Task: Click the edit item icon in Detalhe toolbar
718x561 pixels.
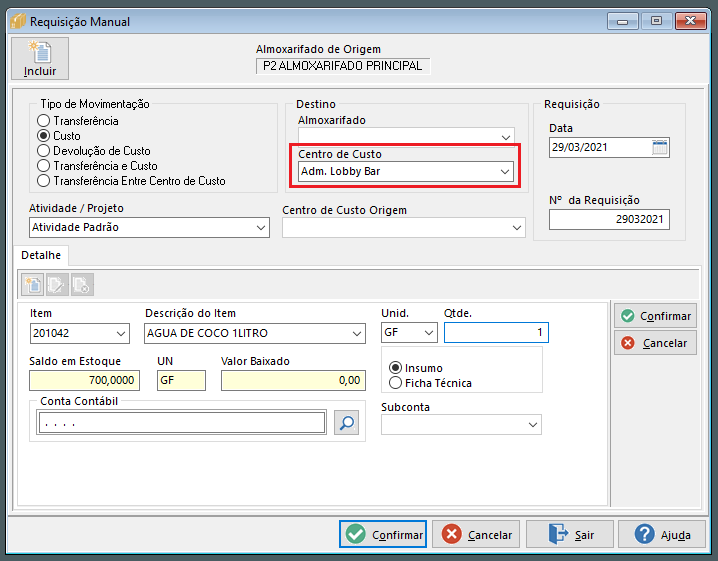Action: pos(57,285)
